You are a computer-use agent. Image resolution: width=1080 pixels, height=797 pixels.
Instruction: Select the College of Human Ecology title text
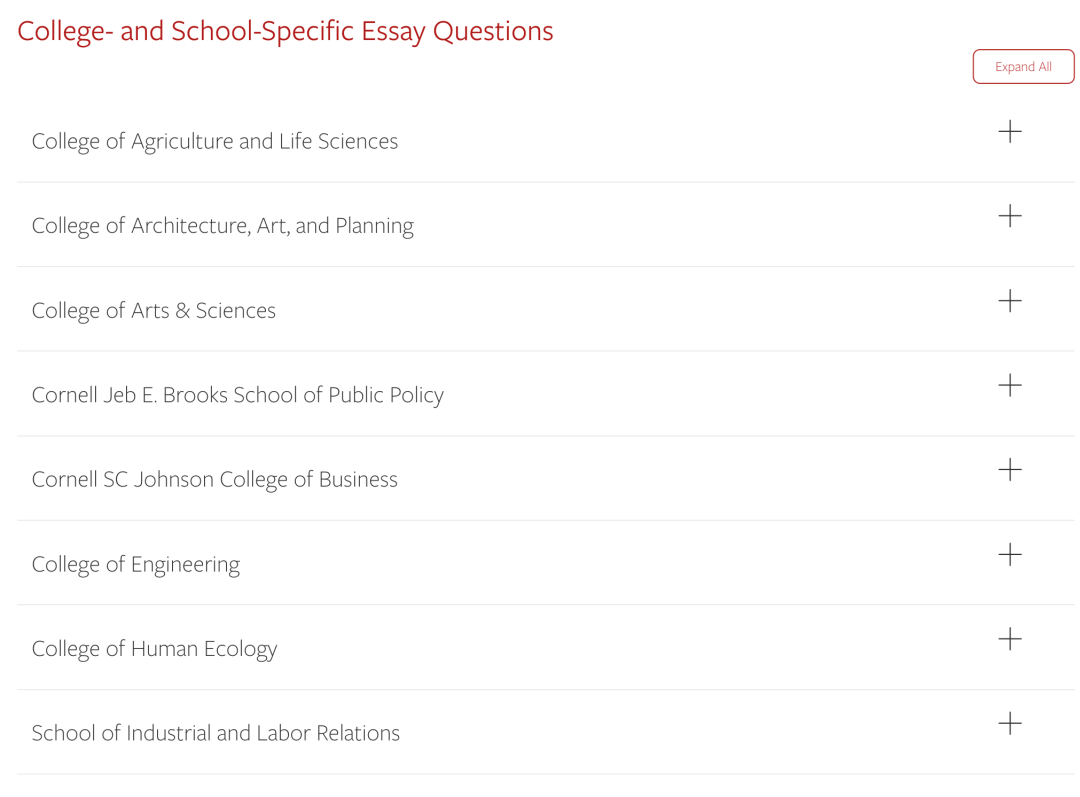coord(154,649)
